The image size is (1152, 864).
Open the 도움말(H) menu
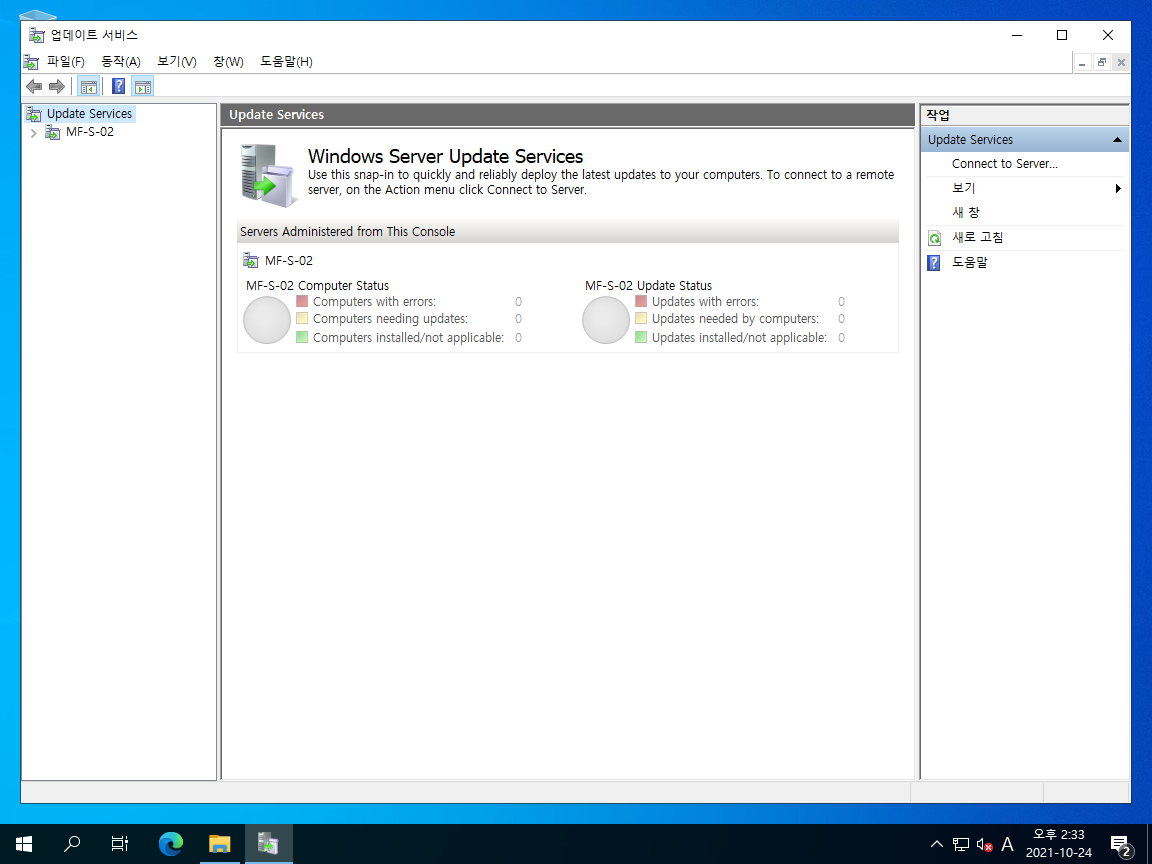pyautogui.click(x=287, y=62)
